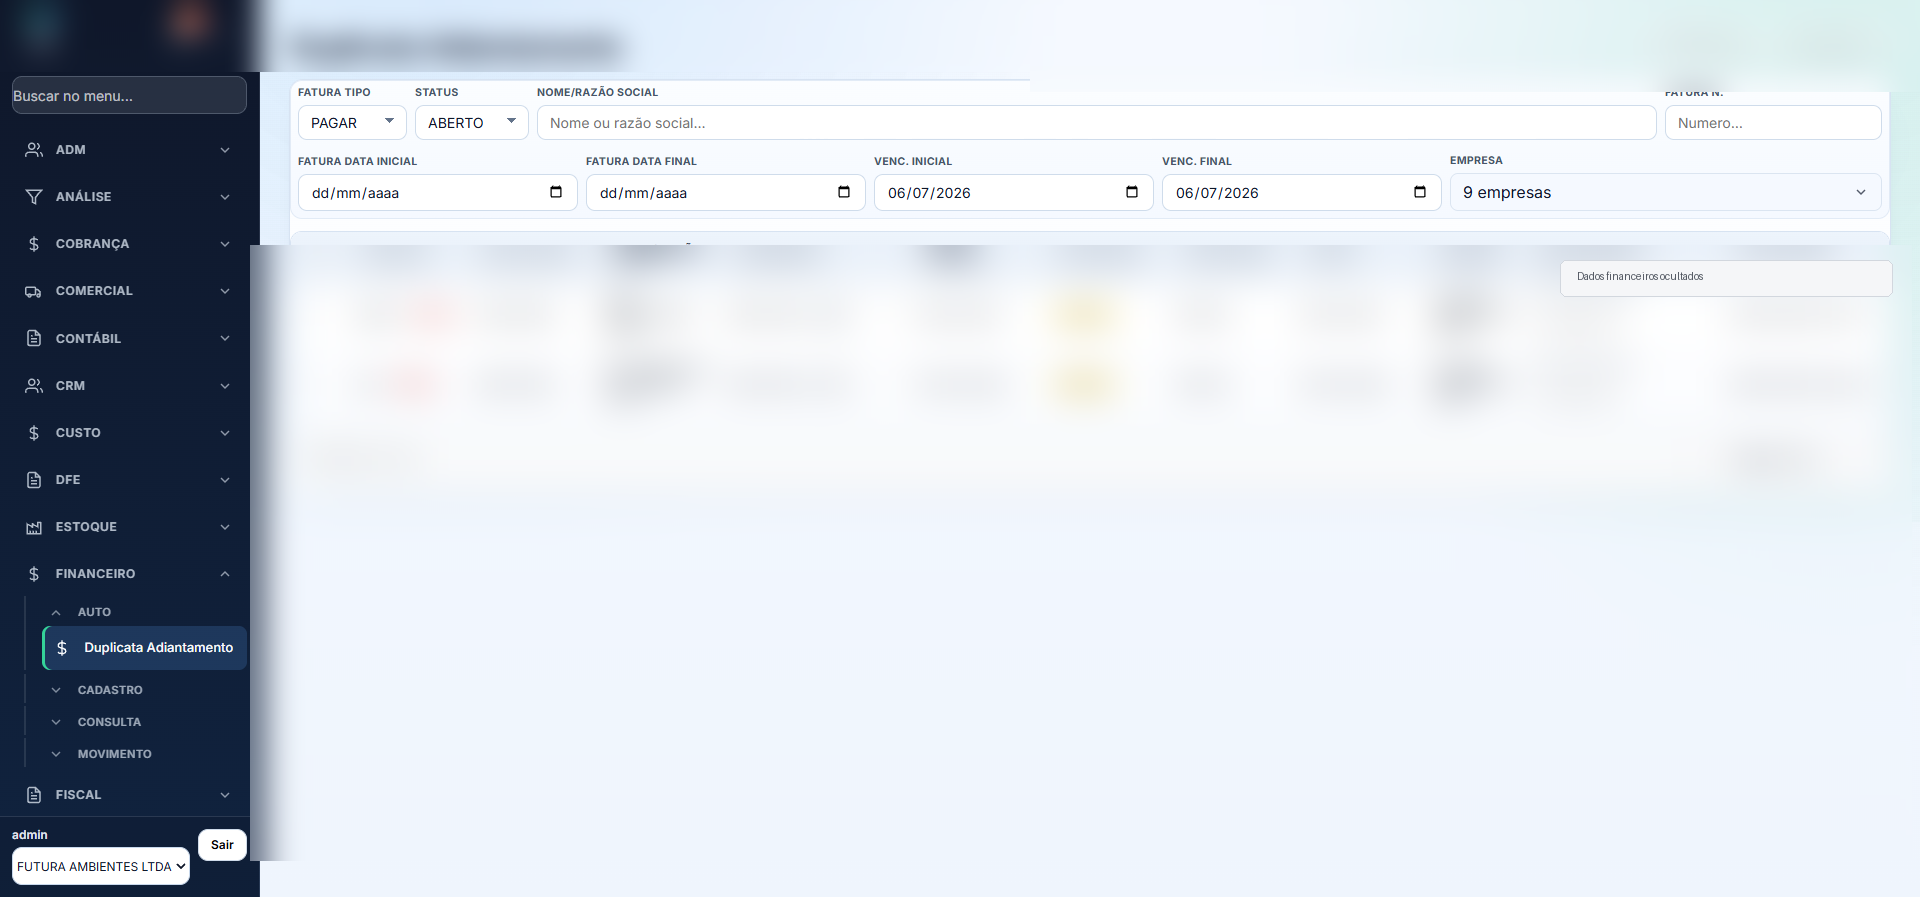
Task: Open calendar picker for Fatura Data Inicial
Action: [x=556, y=192]
